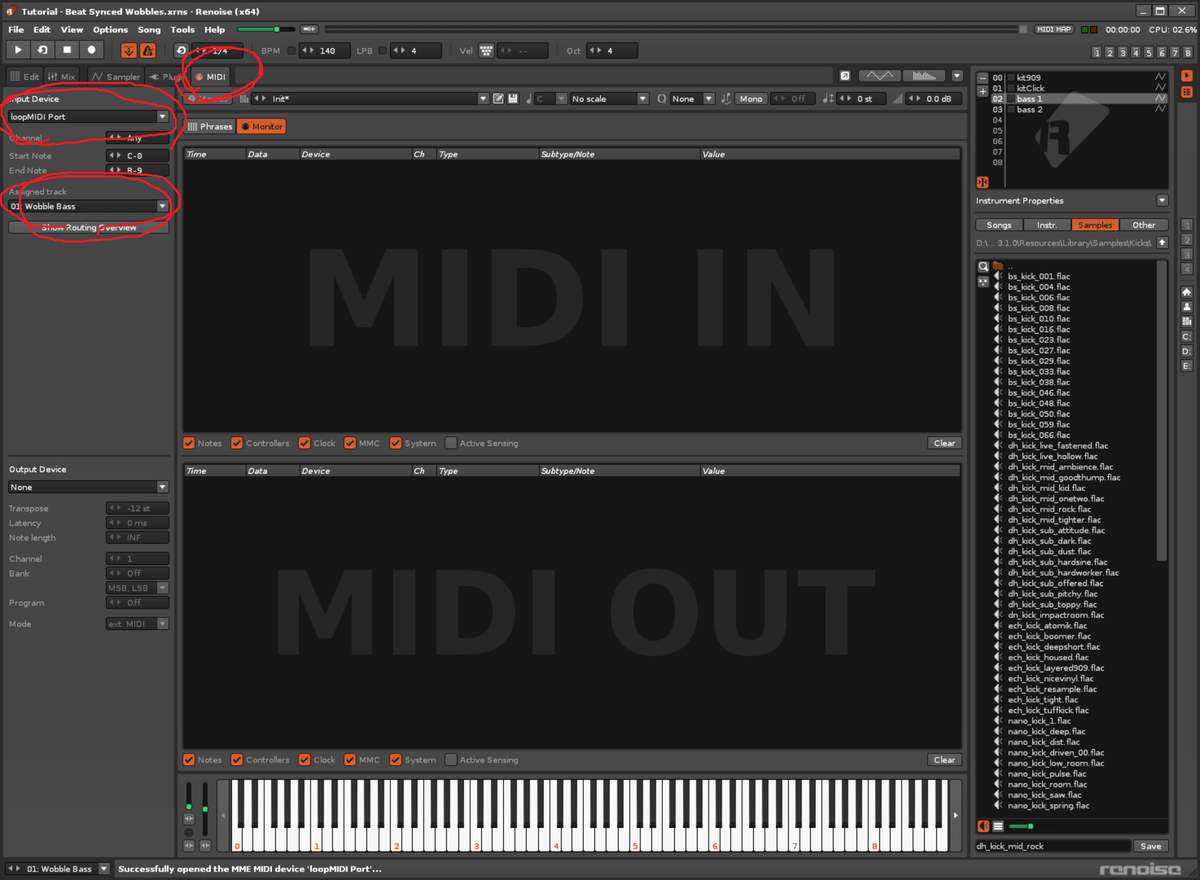
Task: Uncheck Clock checkbox in MIDI IN panel
Action: (304, 443)
